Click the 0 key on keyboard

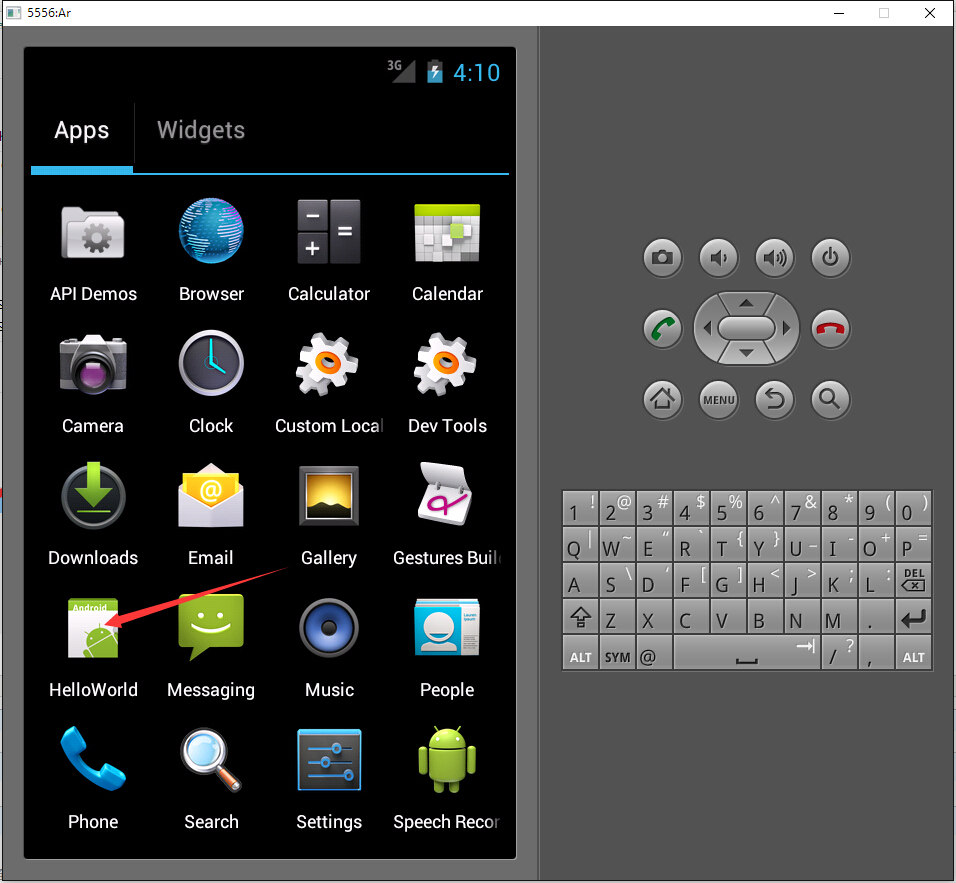pyautogui.click(x=913, y=509)
